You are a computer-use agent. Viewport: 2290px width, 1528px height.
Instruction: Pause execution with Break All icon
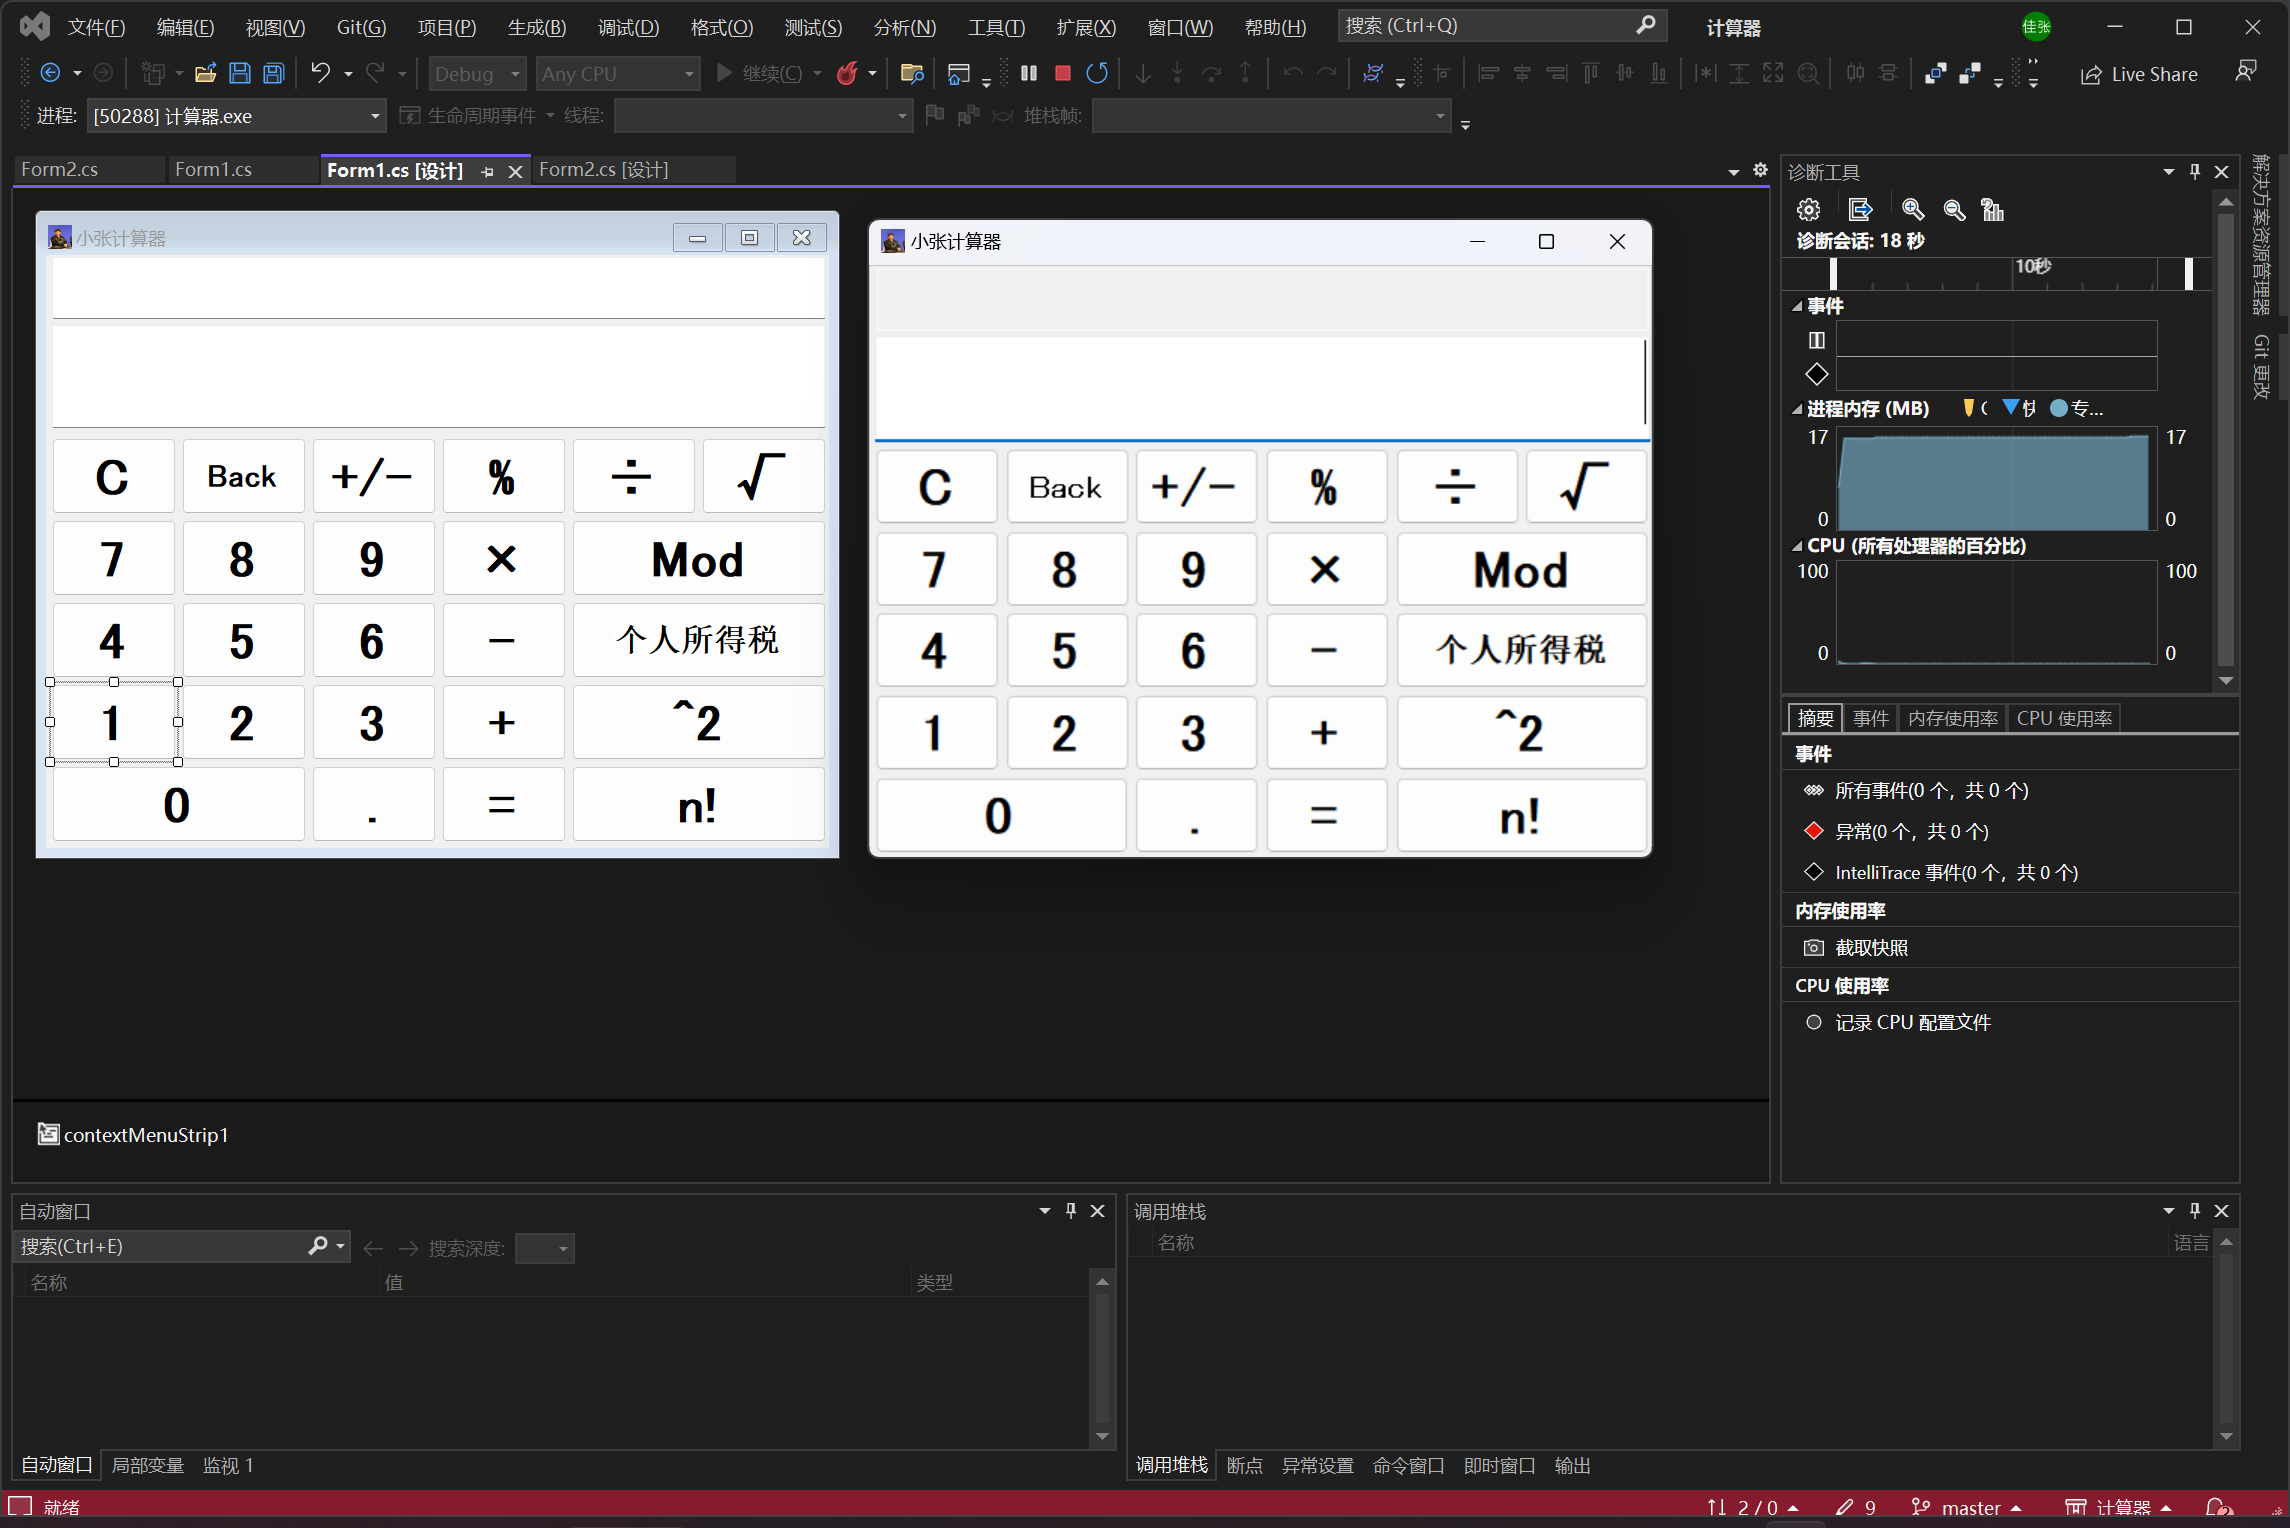pyautogui.click(x=1029, y=73)
